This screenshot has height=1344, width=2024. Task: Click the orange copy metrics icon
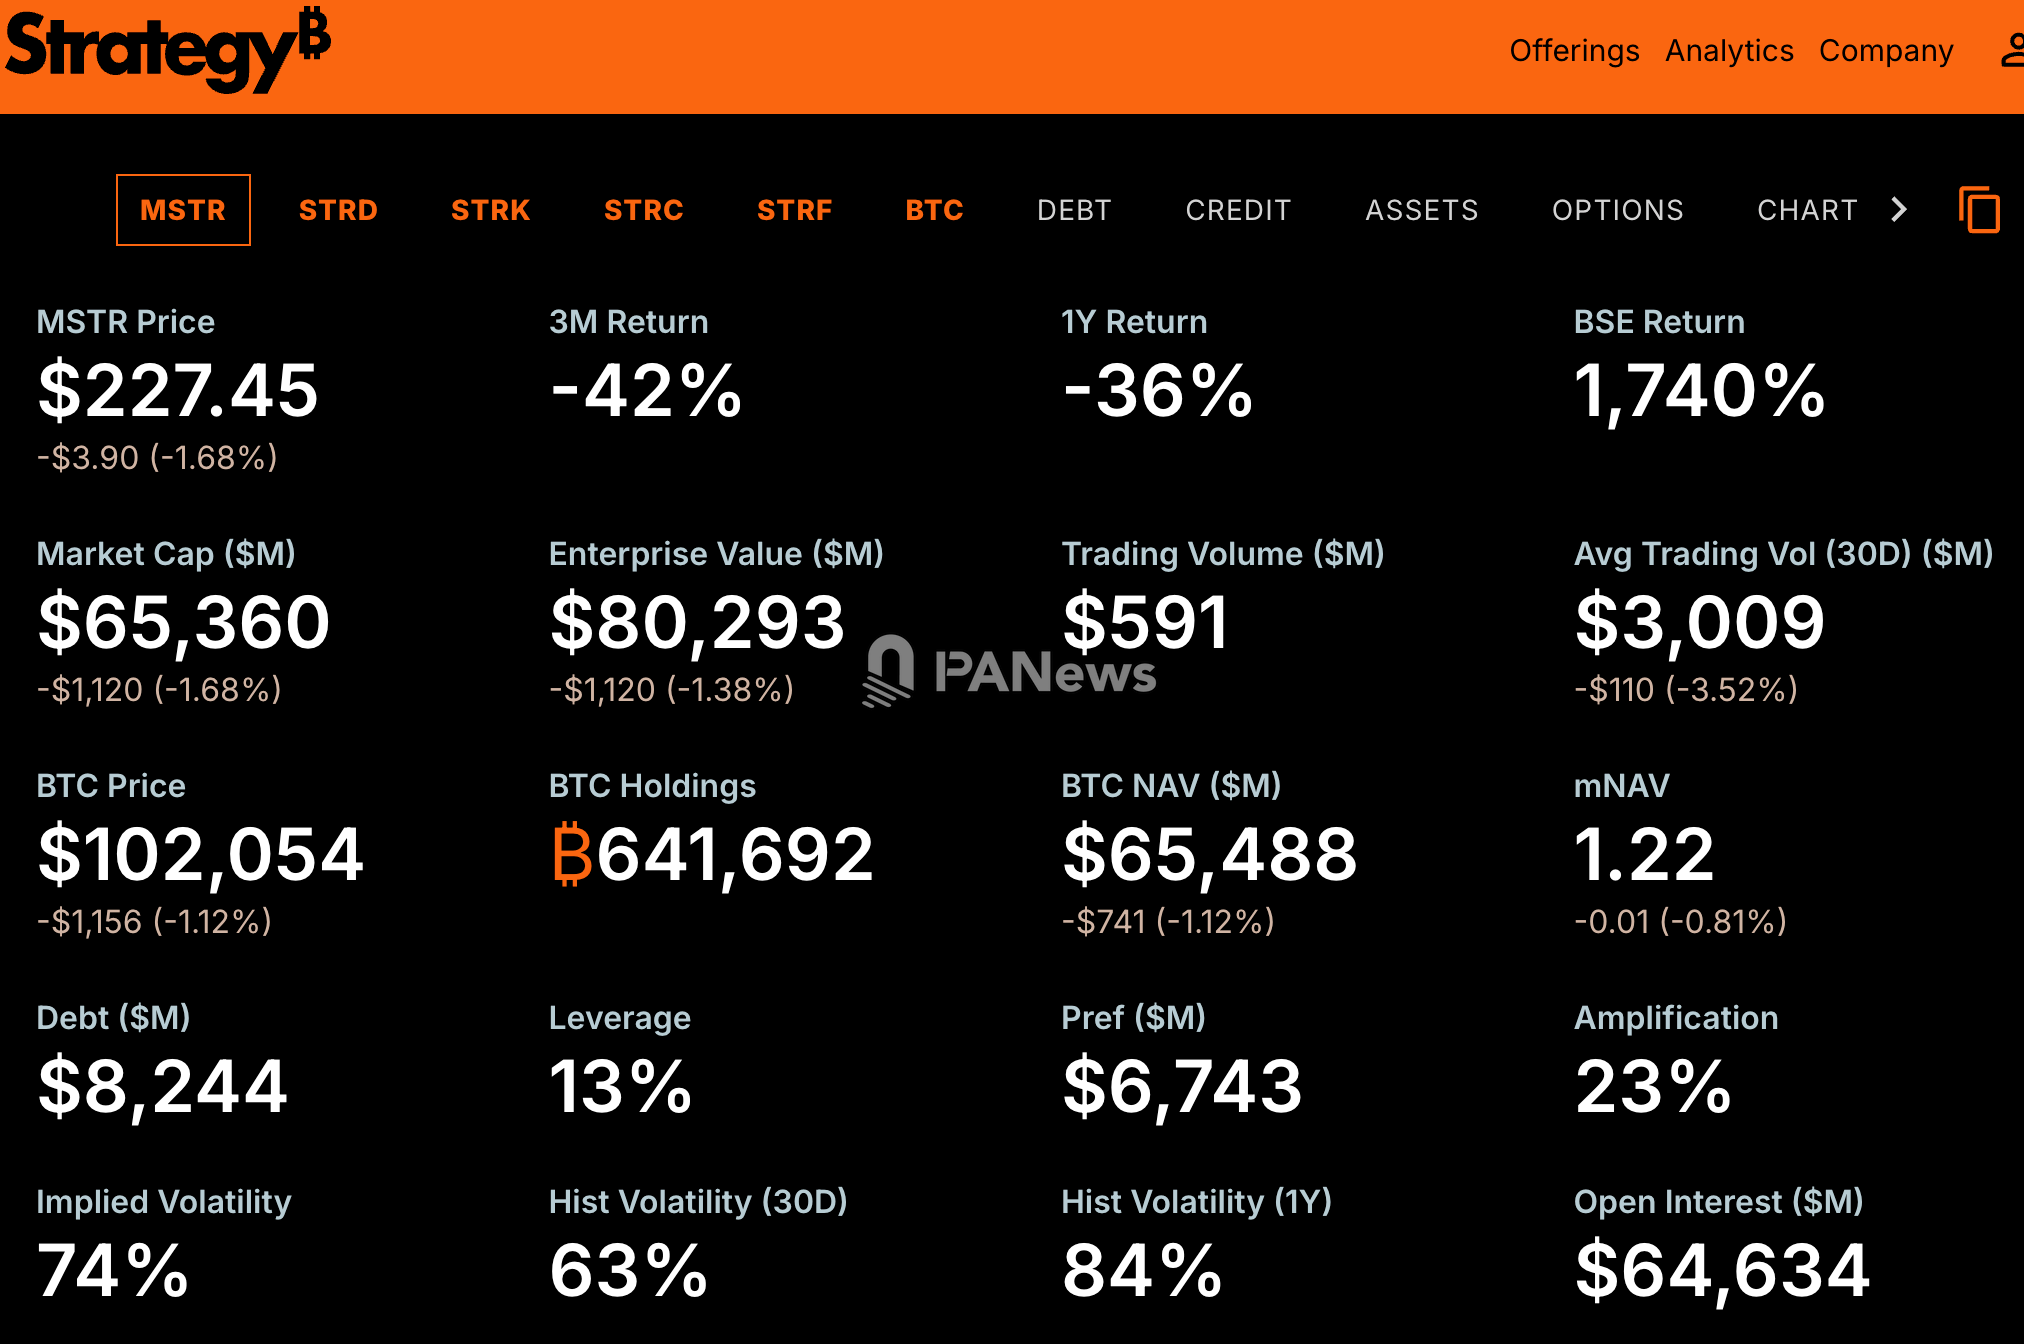pos(1981,210)
